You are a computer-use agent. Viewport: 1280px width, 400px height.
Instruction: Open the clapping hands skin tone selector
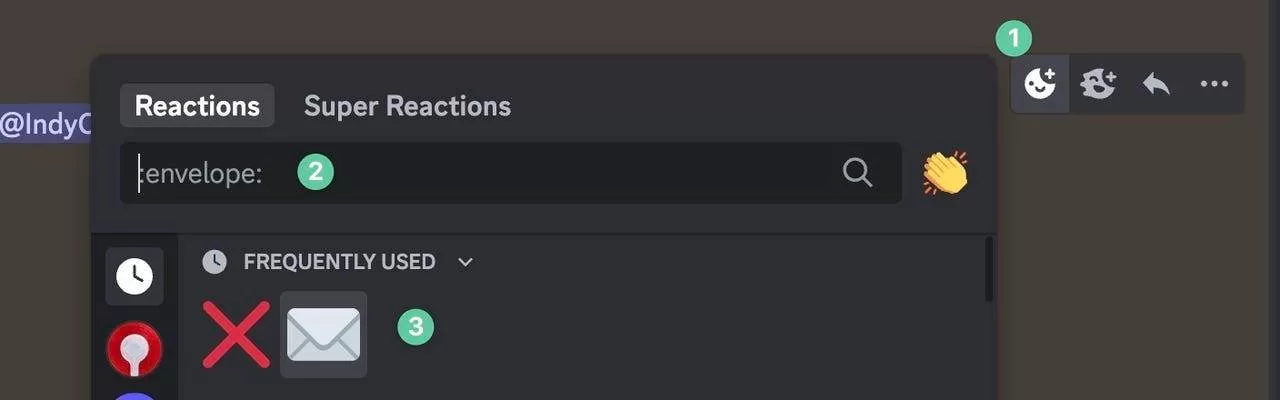[x=945, y=173]
